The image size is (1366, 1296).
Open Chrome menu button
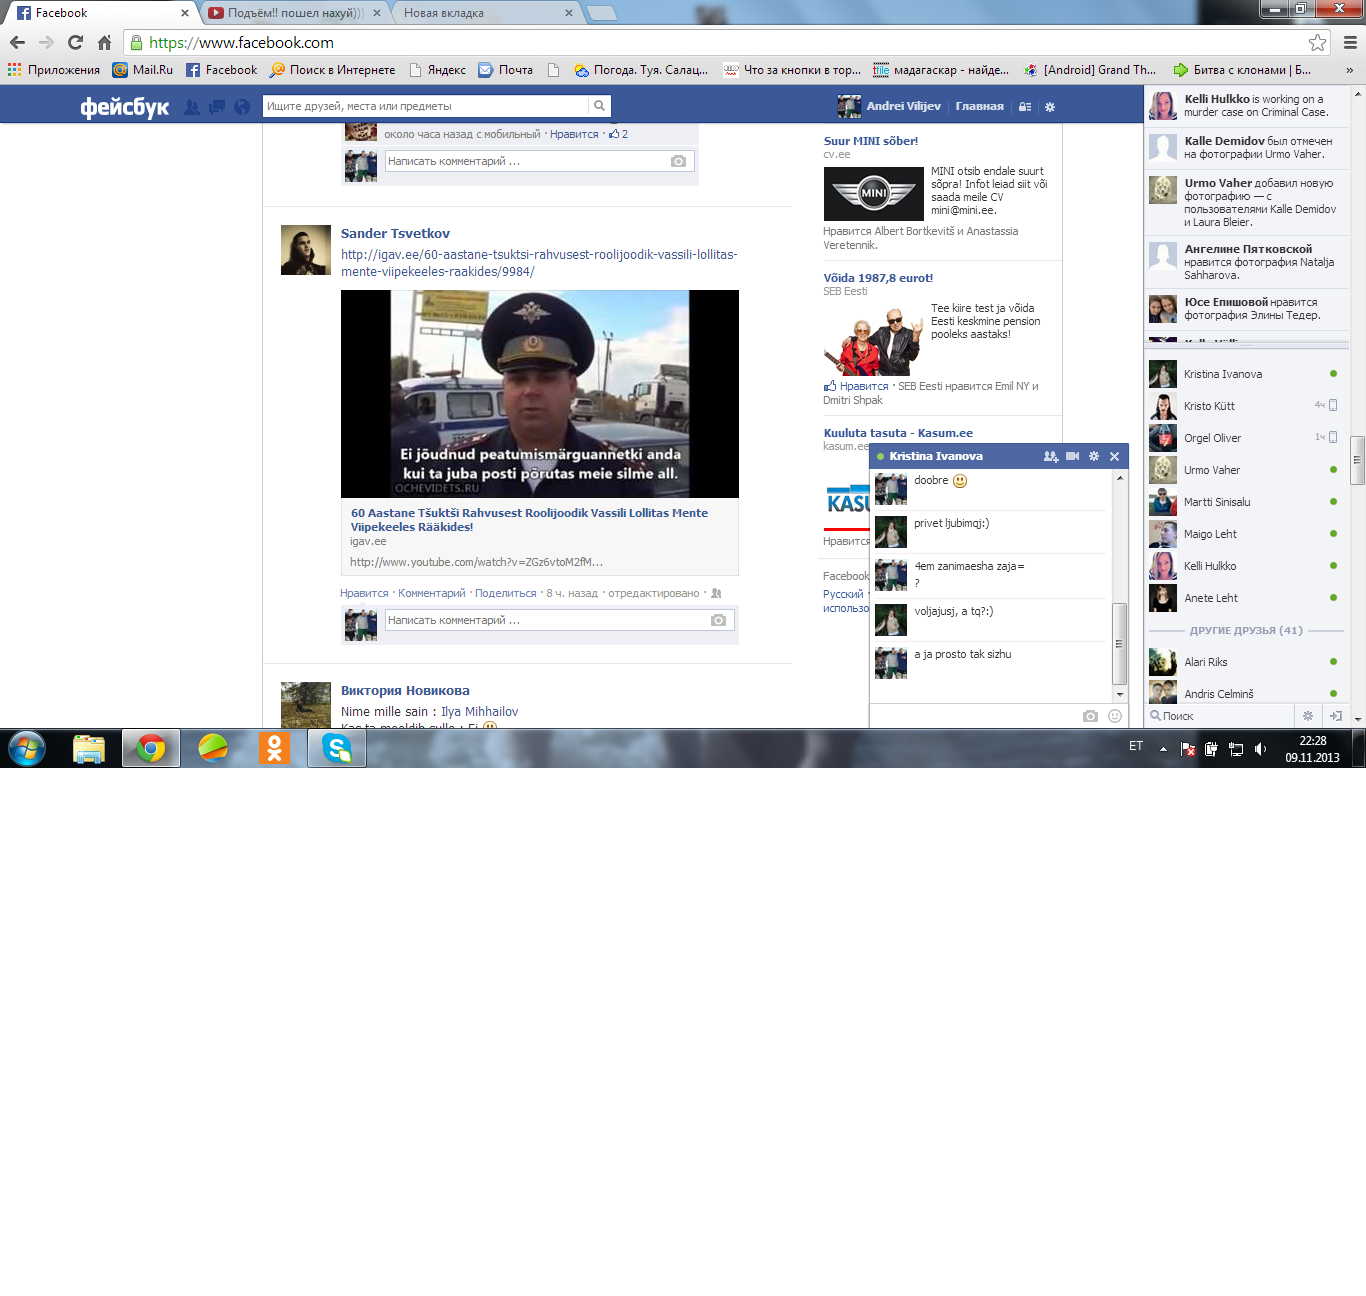(1350, 42)
